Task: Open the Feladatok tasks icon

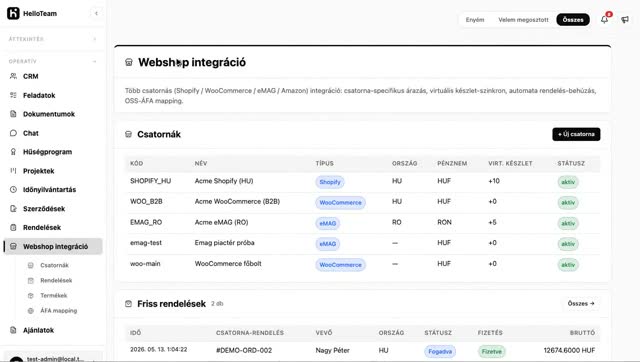Action: 13,95
